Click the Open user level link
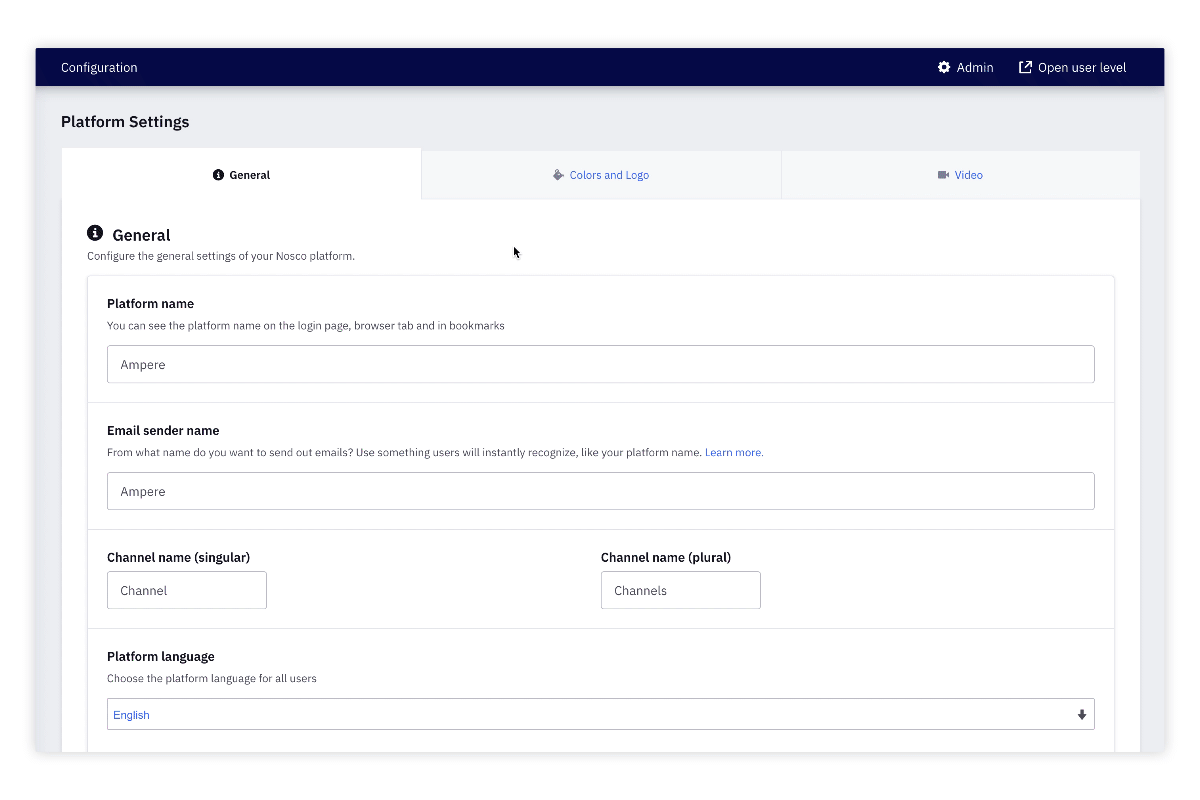The height and width of the screenshot is (800, 1200). tap(1072, 67)
